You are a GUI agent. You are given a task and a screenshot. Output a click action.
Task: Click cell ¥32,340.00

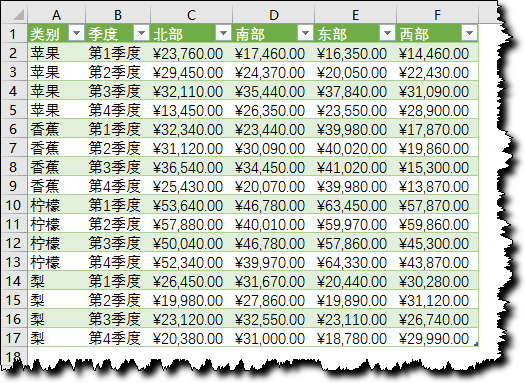191,129
